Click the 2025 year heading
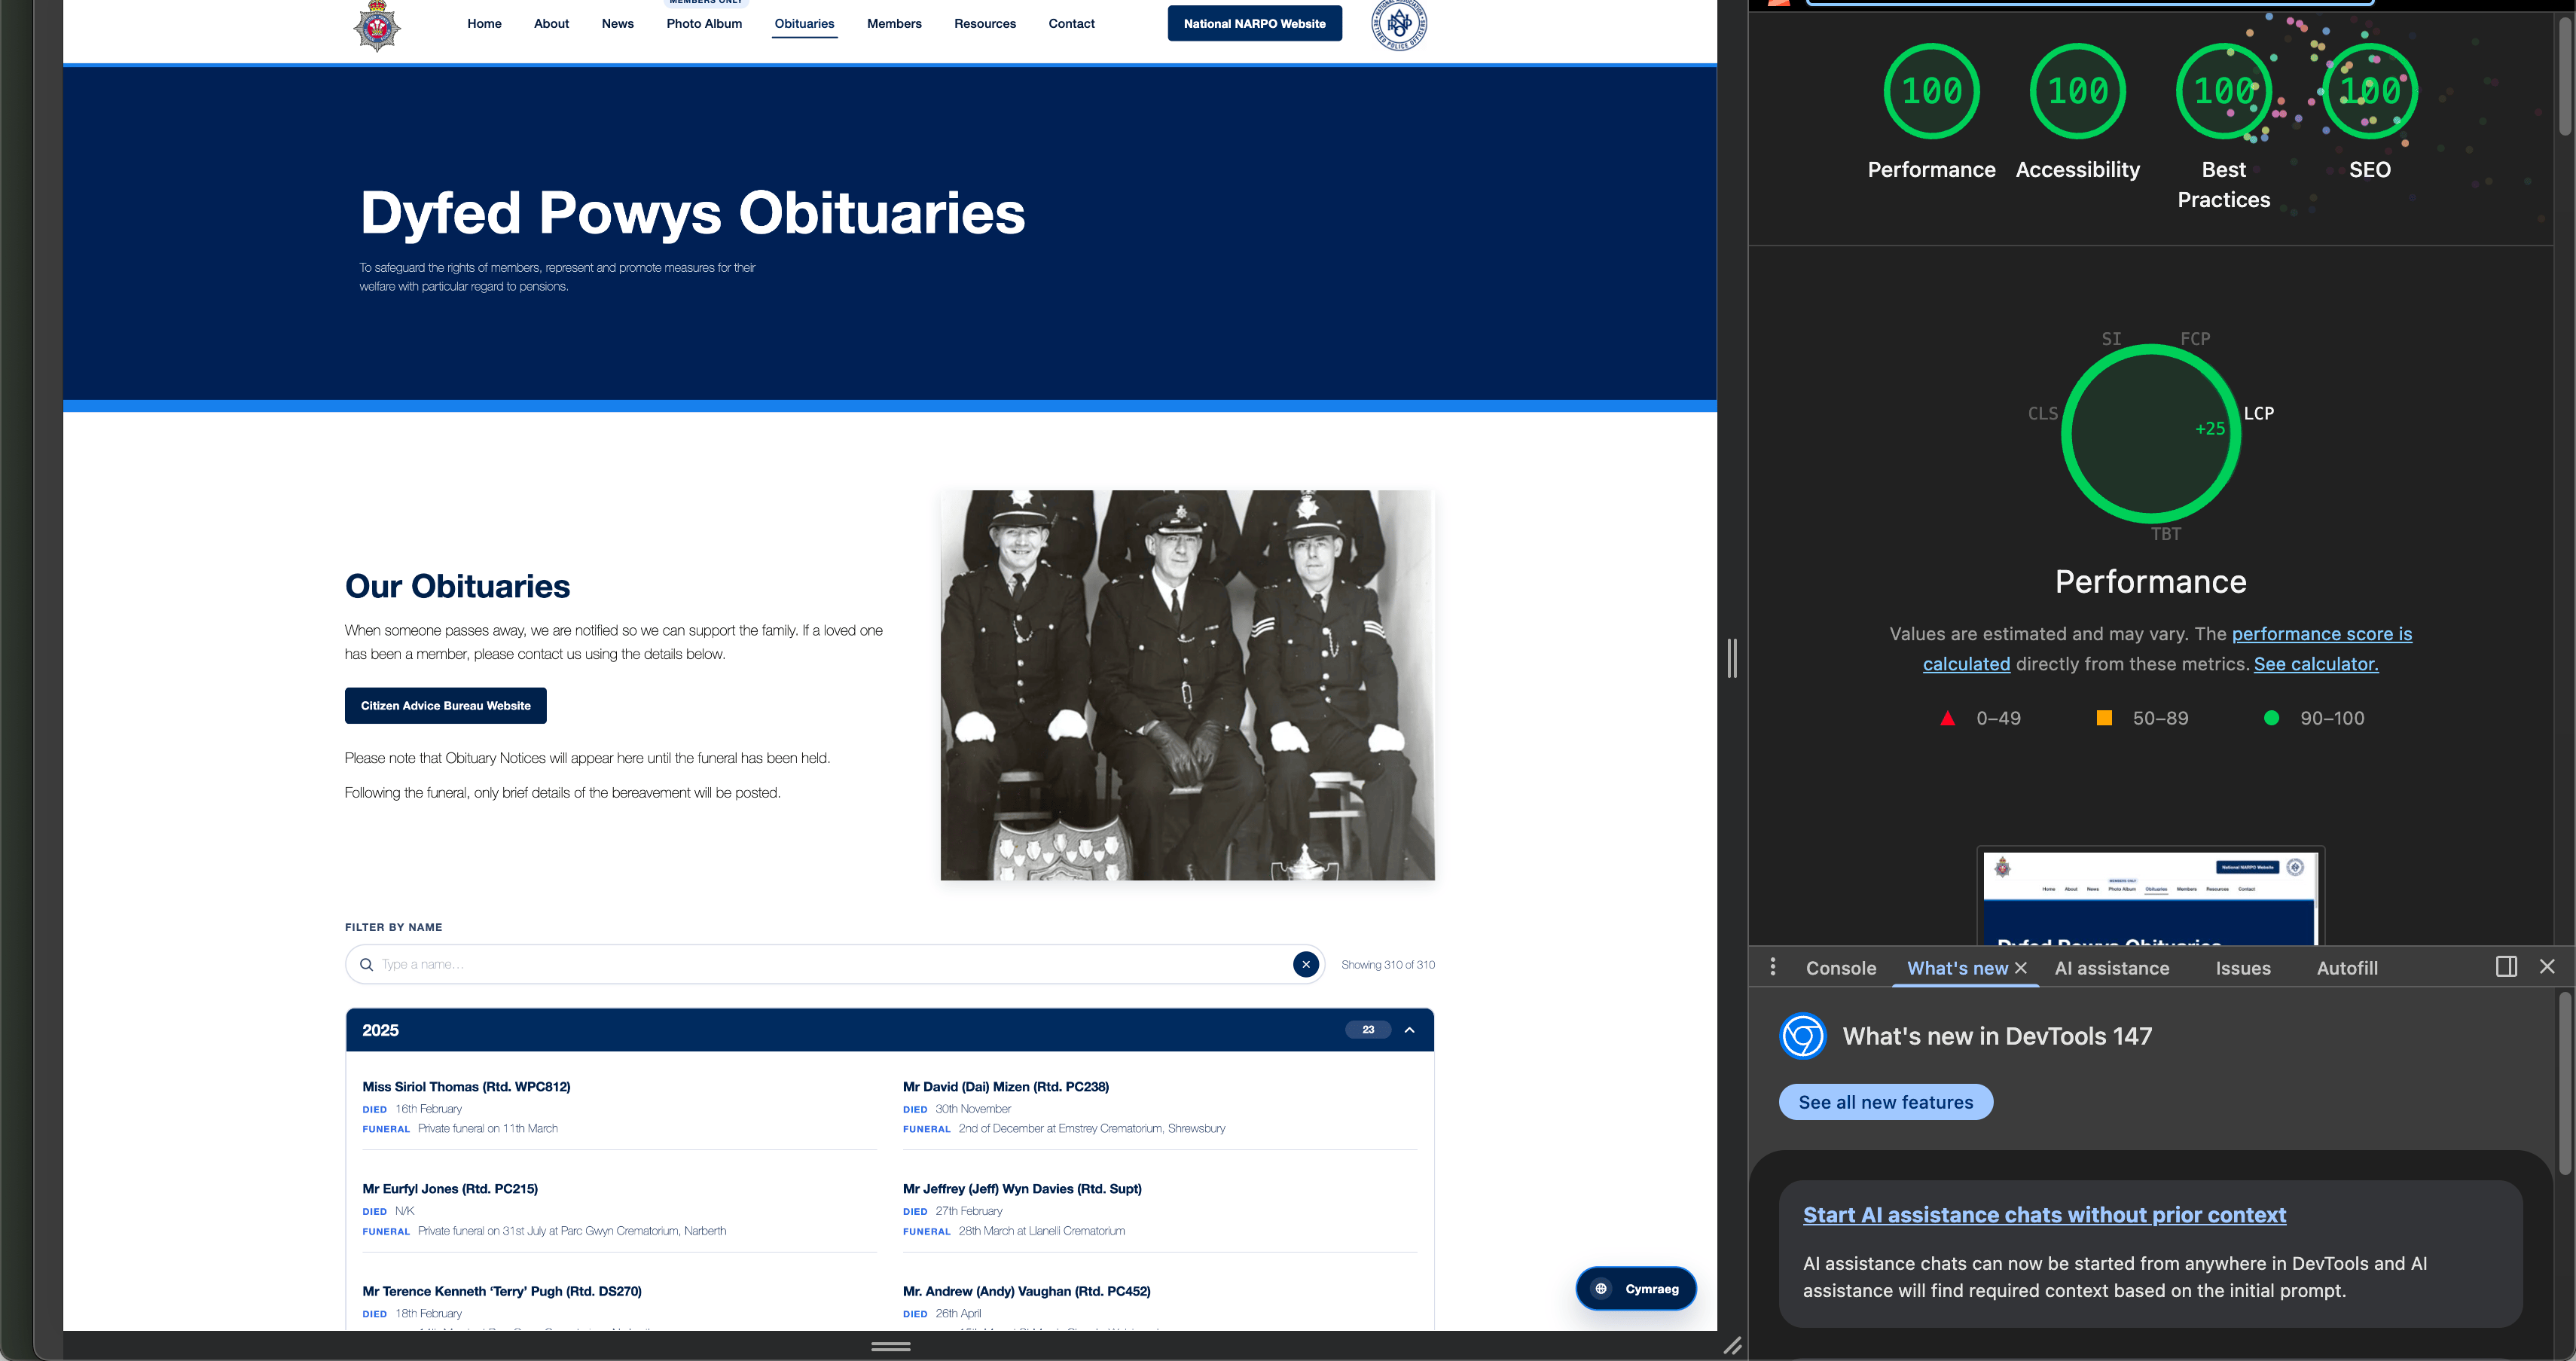Viewport: 2576px width, 1361px height. coord(380,1030)
